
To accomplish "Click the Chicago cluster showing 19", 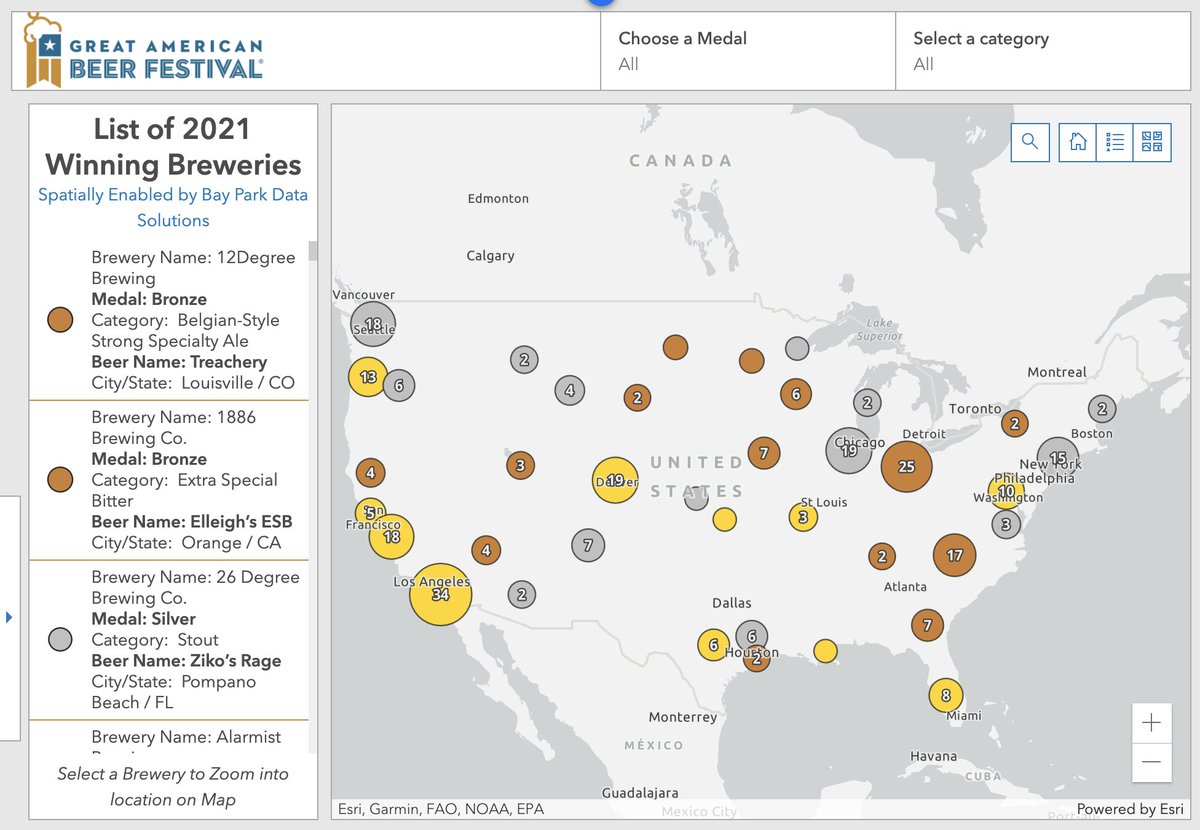I will pos(850,450).
